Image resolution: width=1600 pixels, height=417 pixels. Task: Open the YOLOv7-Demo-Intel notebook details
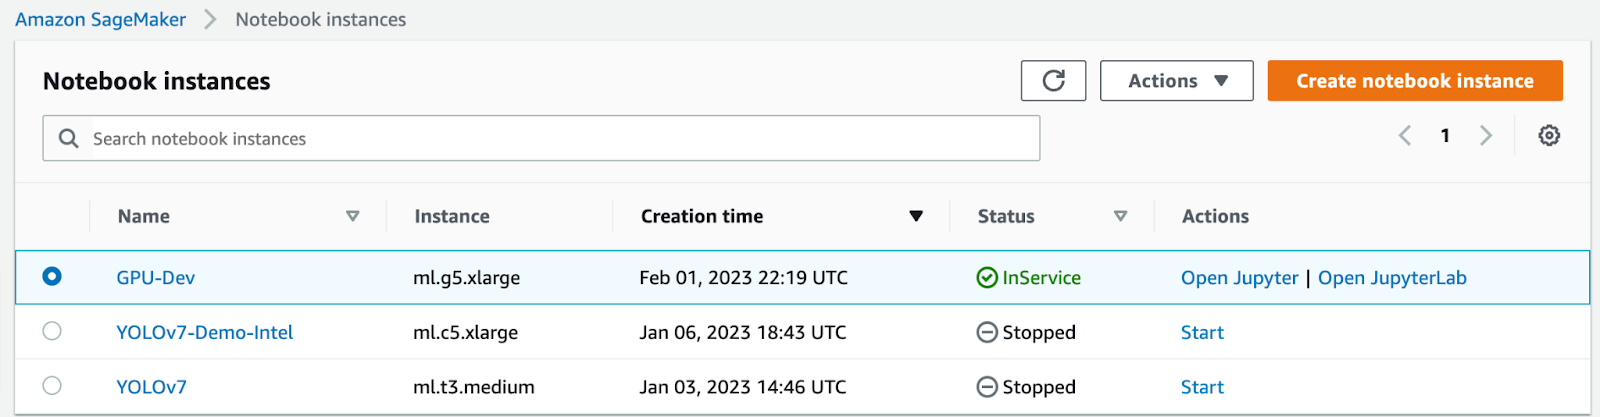(204, 332)
